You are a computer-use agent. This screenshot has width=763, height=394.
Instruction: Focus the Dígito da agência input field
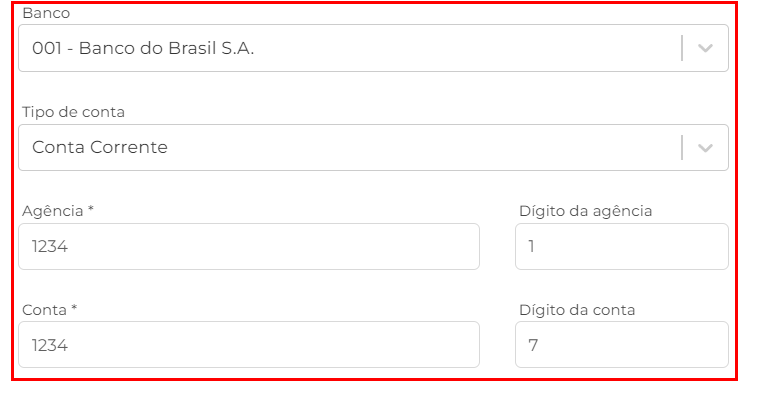point(622,247)
